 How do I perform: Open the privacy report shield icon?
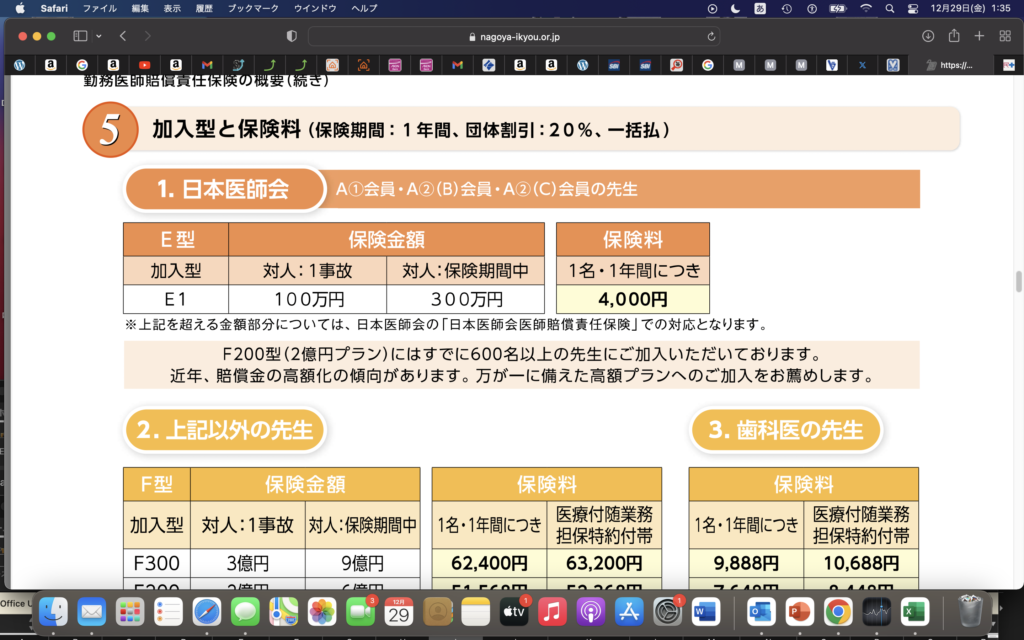pyautogui.click(x=292, y=36)
